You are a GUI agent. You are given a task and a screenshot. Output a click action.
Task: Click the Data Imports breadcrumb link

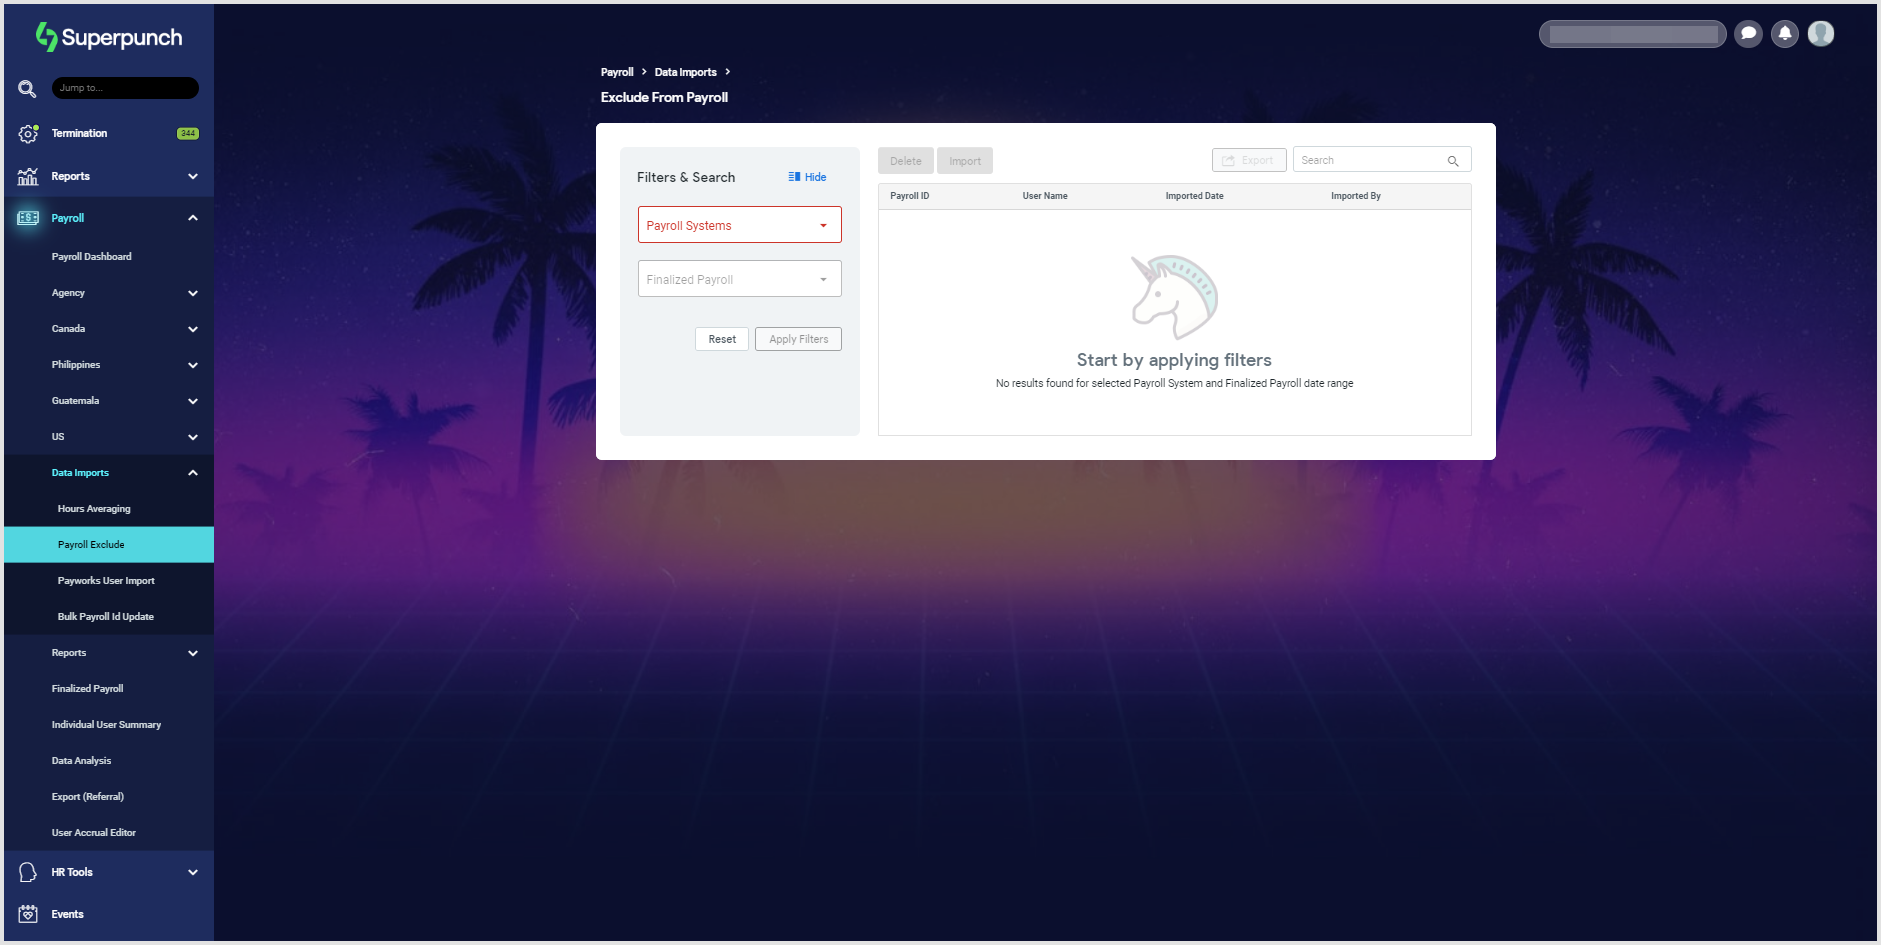685,72
